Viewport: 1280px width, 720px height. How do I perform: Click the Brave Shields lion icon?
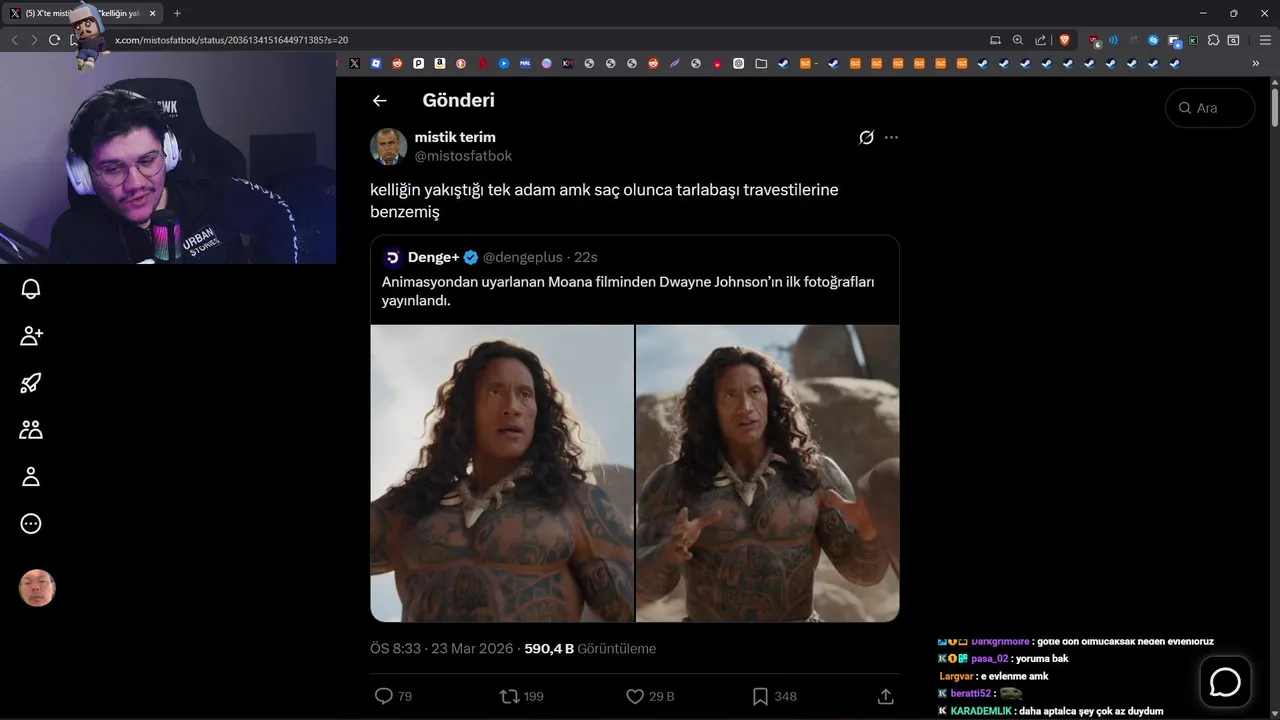(x=1065, y=40)
